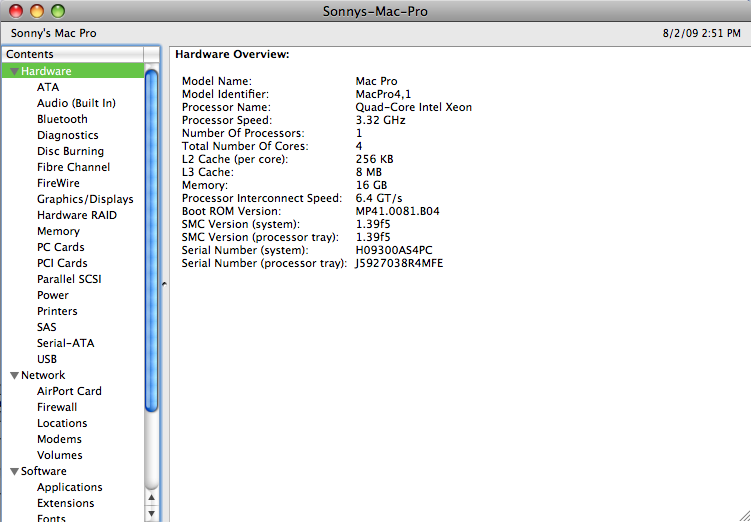Click the sidebar scroll down arrow
This screenshot has width=751, height=522.
coord(151,514)
